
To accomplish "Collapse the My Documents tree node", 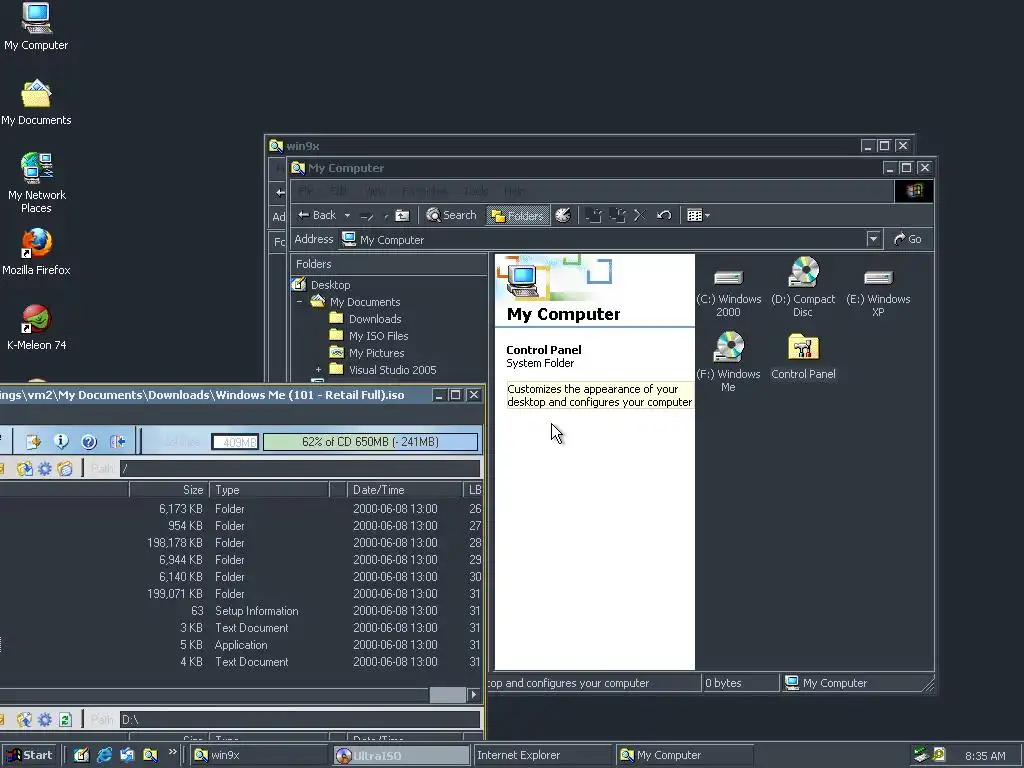I will pos(300,302).
